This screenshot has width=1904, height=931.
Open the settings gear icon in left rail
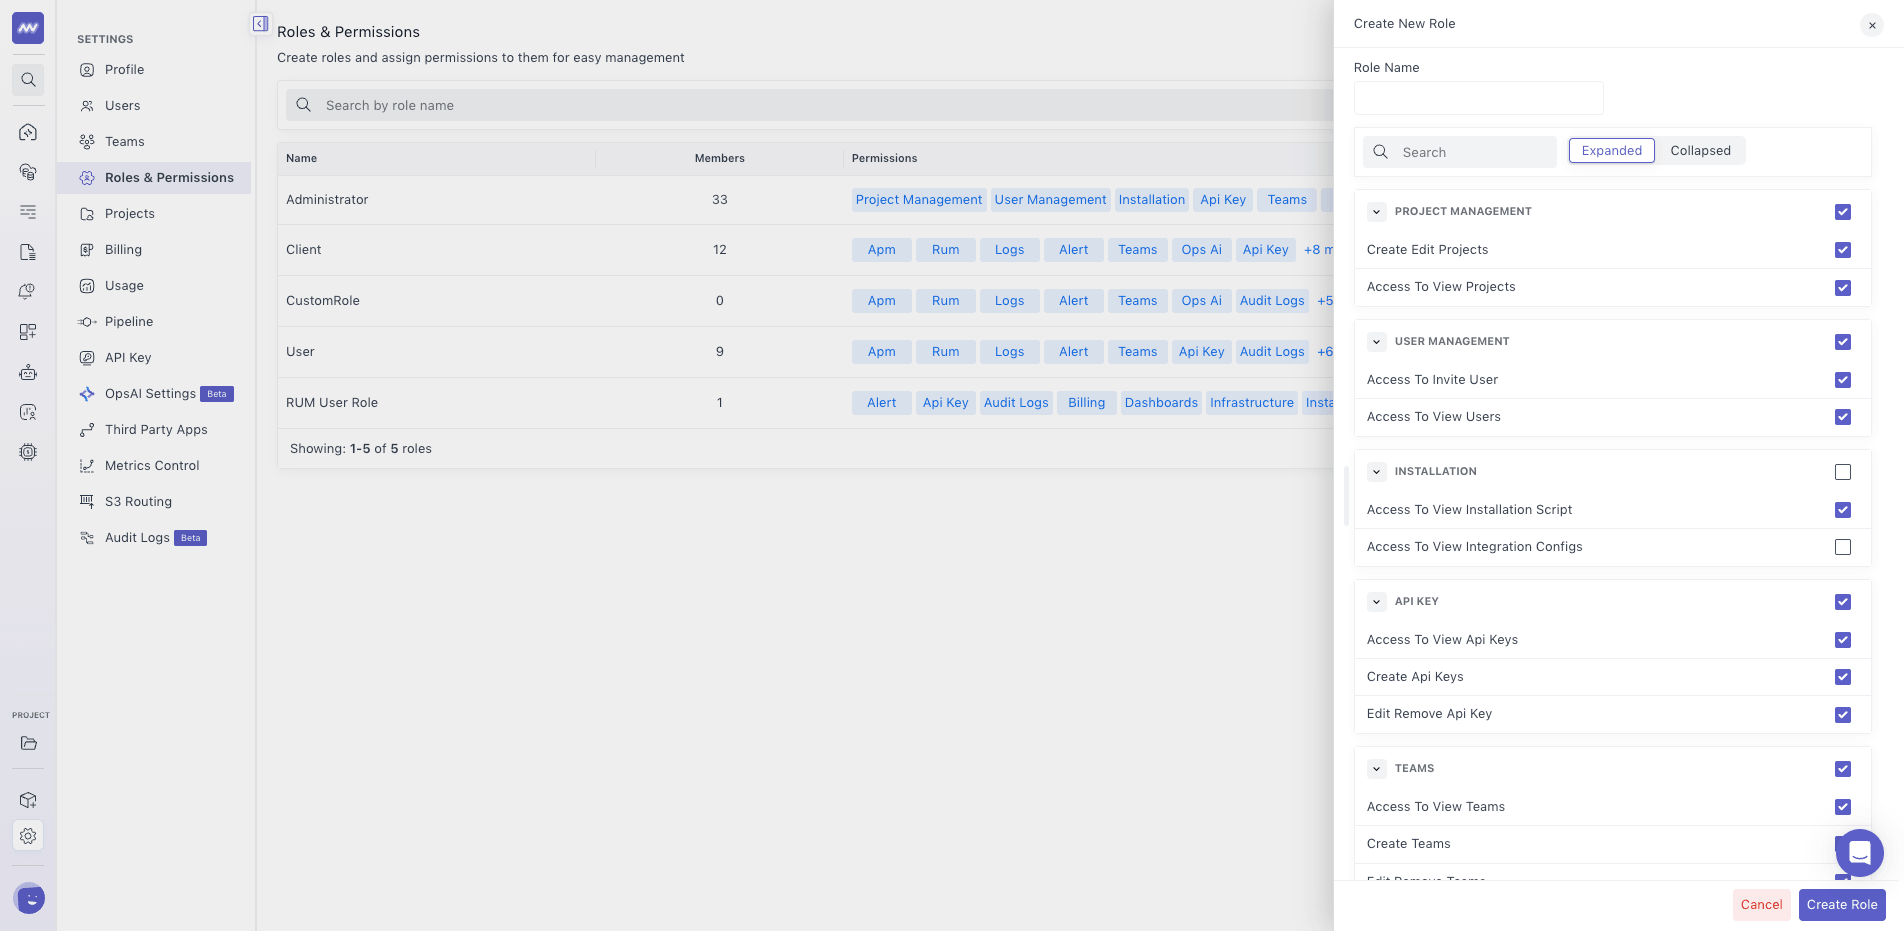(x=28, y=836)
